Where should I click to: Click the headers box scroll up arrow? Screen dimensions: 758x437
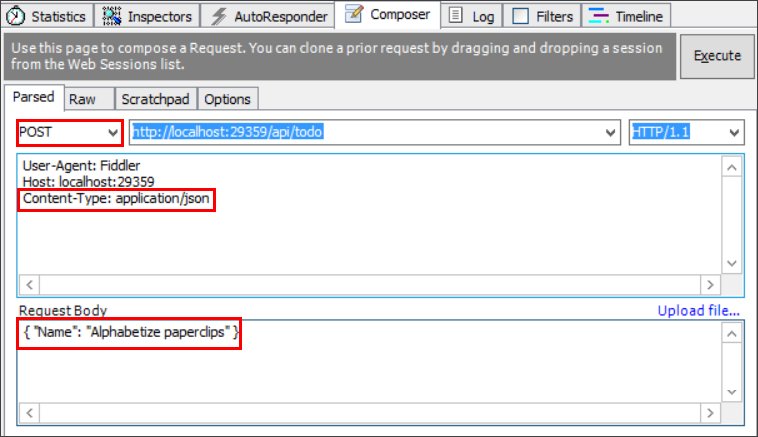(732, 168)
